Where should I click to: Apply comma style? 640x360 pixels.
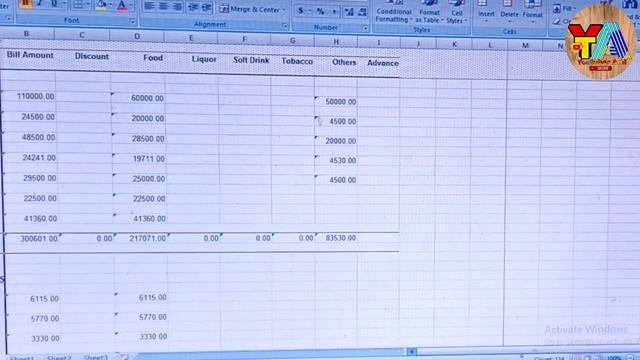[334, 12]
